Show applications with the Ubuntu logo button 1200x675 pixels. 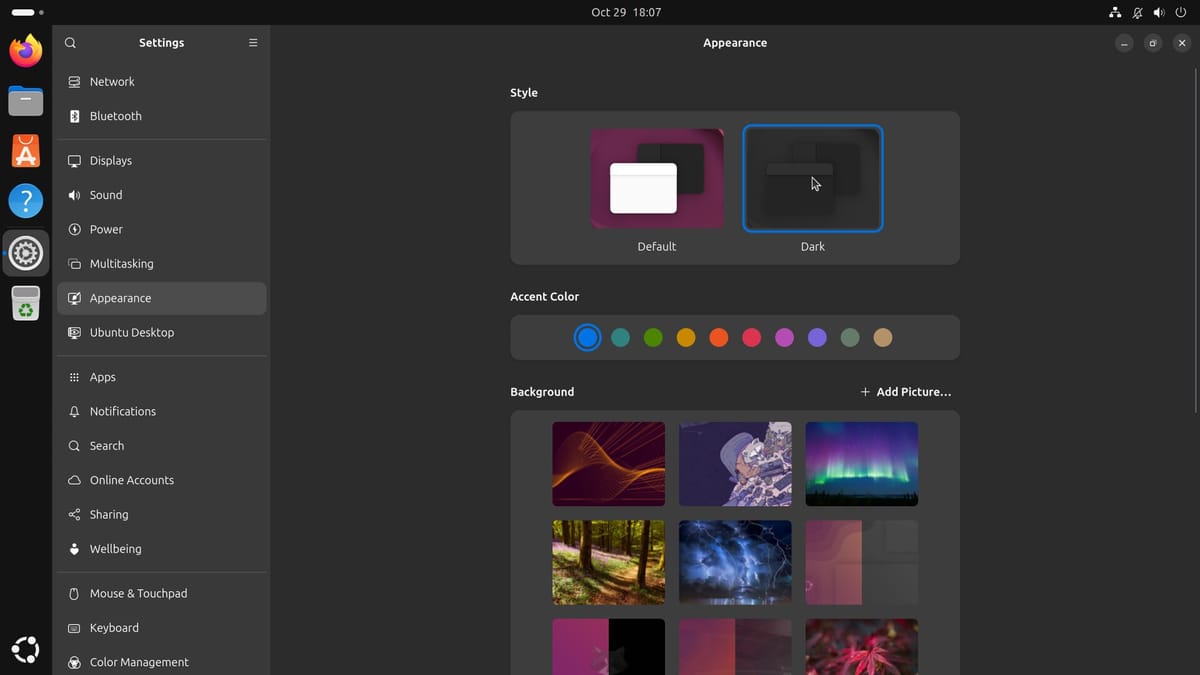pos(26,650)
